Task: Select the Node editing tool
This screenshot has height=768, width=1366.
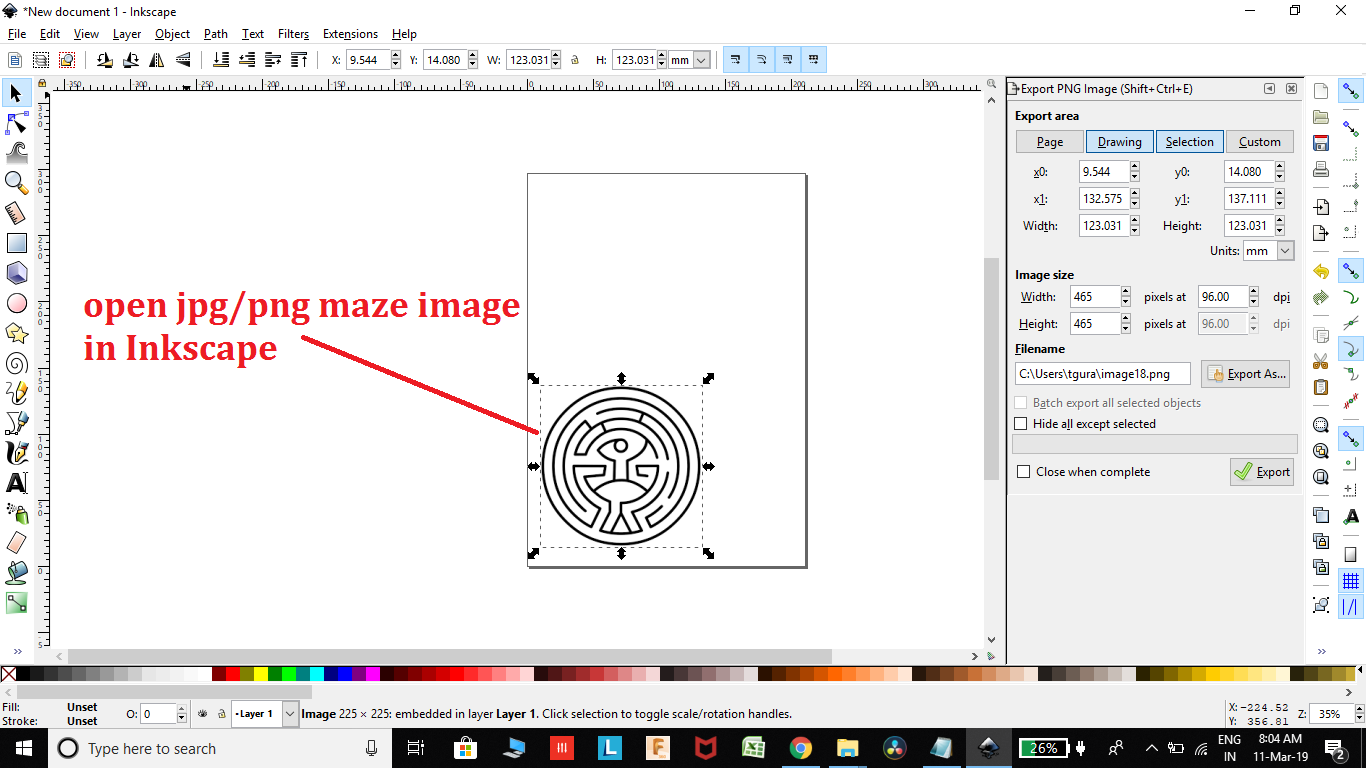Action: coord(17,123)
